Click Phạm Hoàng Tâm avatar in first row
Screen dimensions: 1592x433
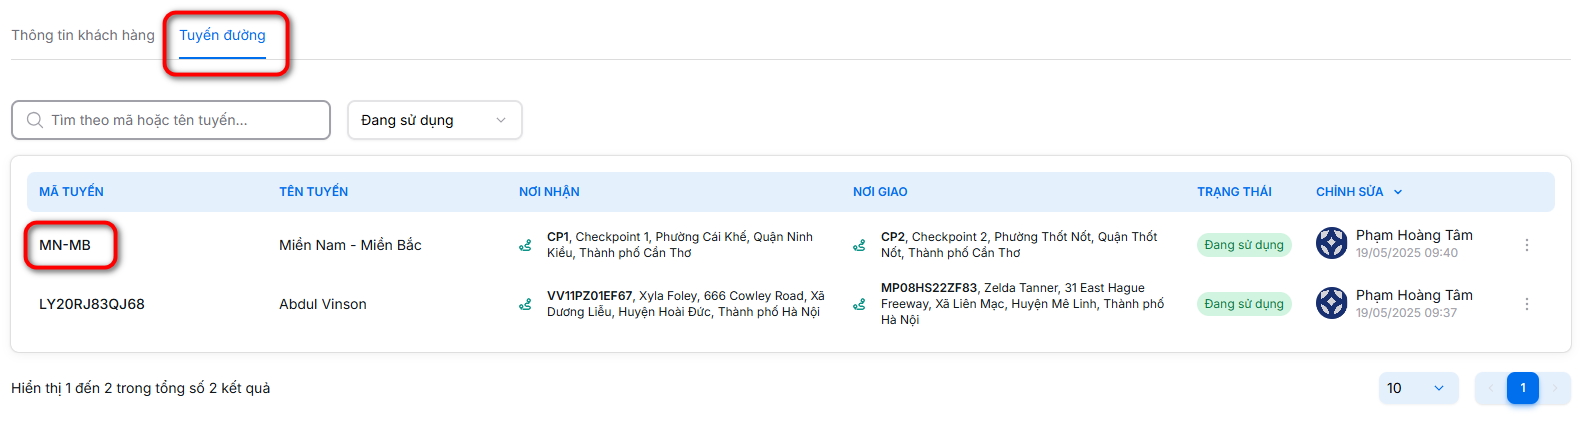point(1331,243)
